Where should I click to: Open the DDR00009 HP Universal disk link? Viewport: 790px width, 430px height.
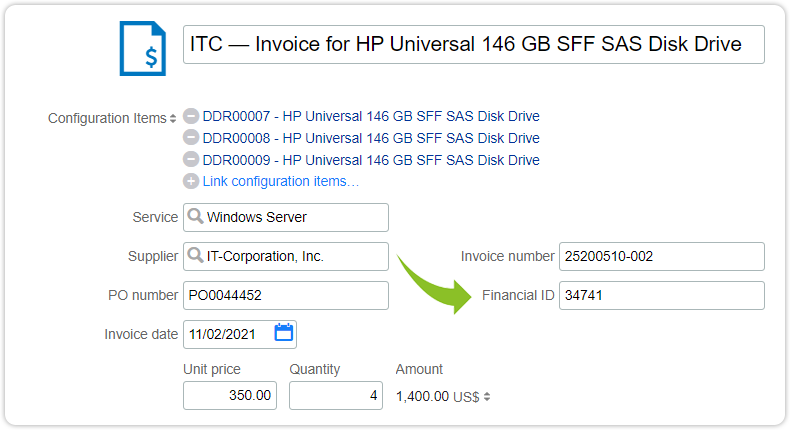371,160
